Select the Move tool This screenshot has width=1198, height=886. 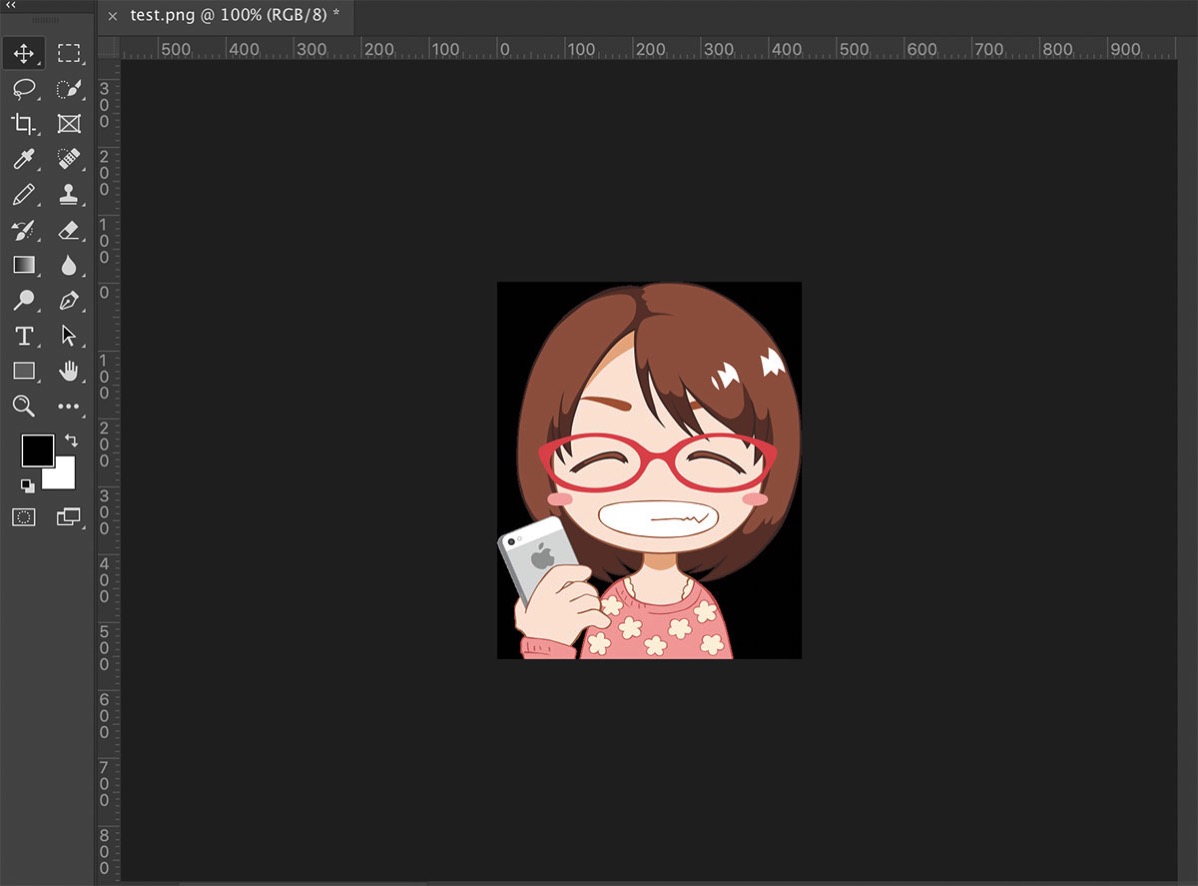24,53
